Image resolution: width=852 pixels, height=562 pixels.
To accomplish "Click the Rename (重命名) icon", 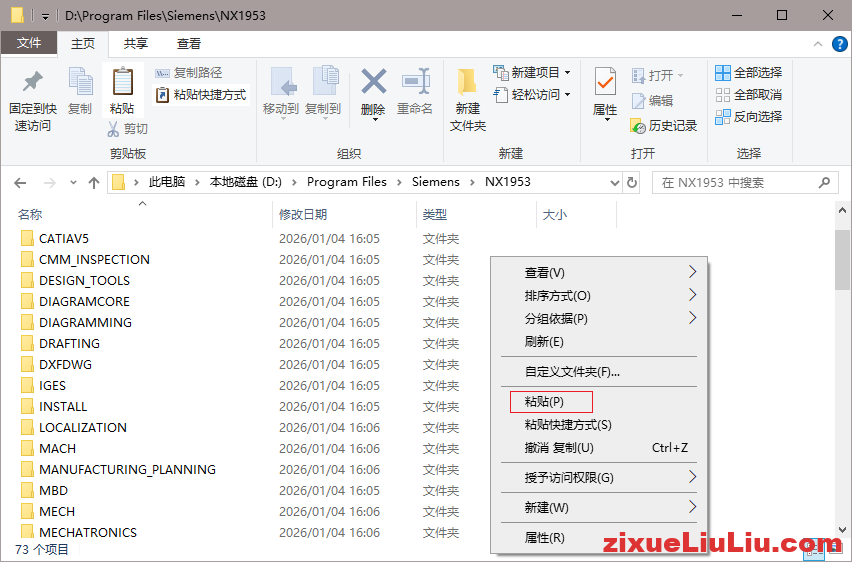I will point(415,82).
